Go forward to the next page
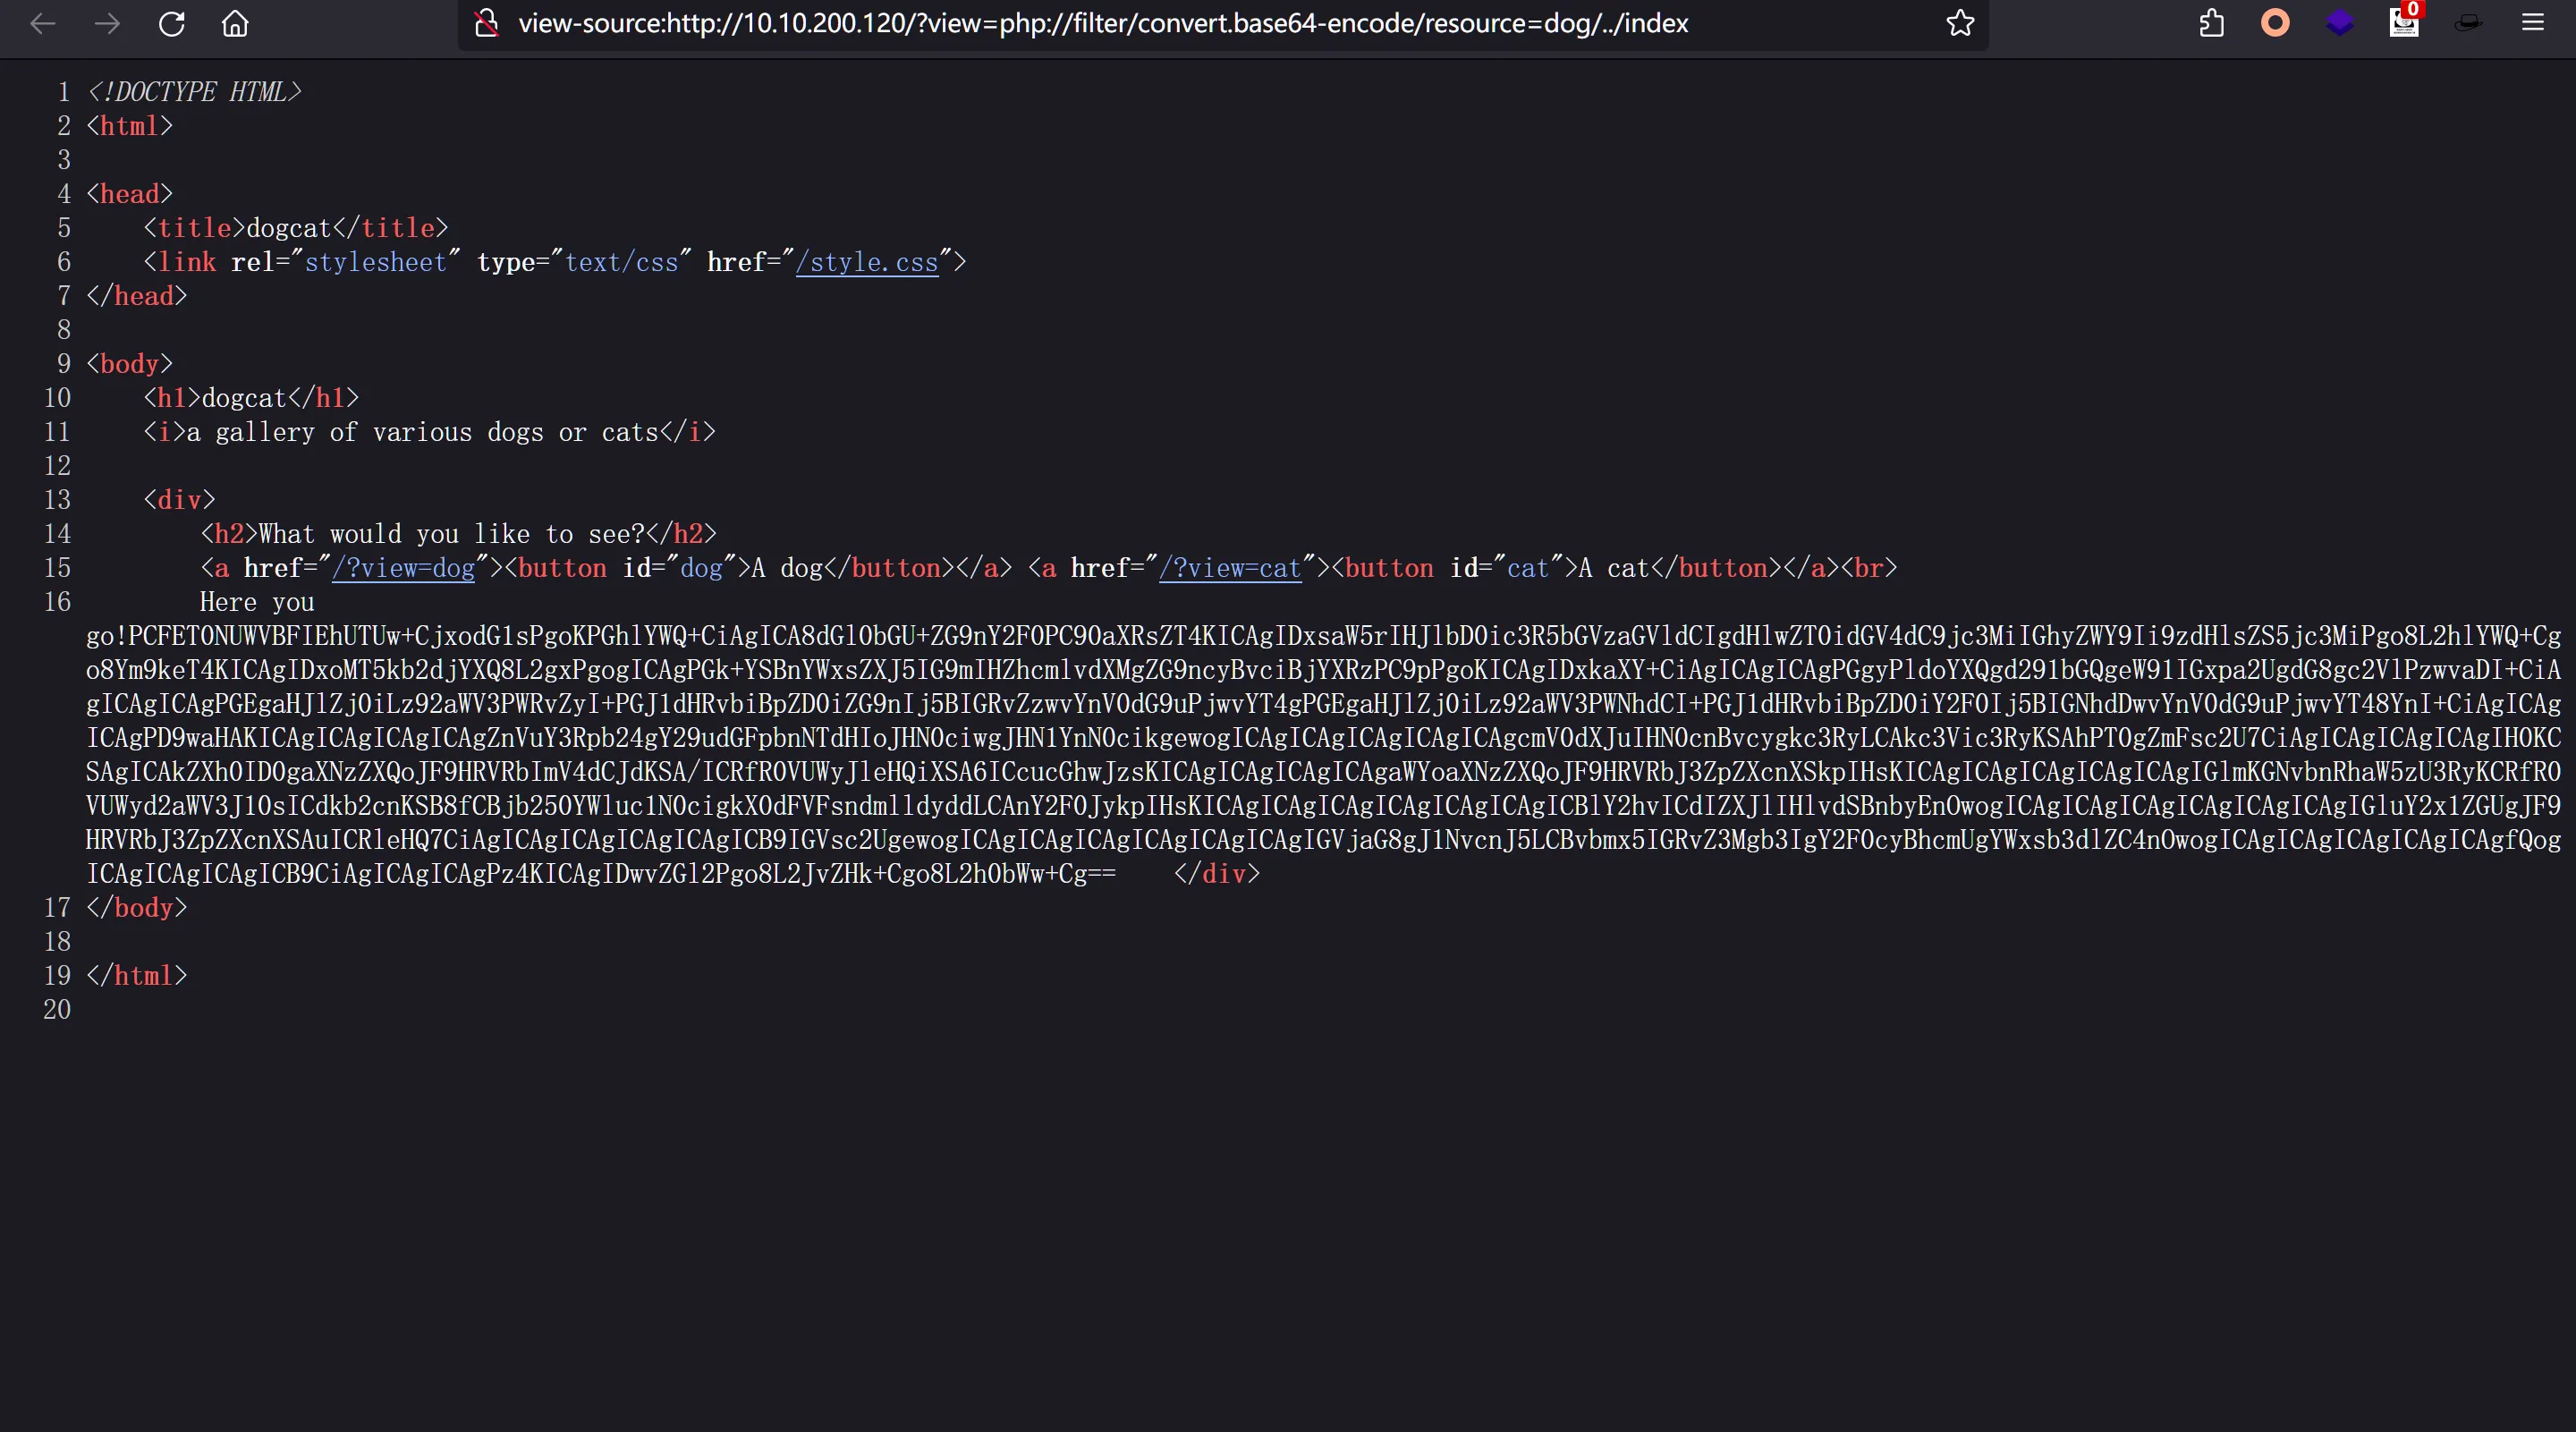Viewport: 2576px width, 1432px height. coord(107,23)
